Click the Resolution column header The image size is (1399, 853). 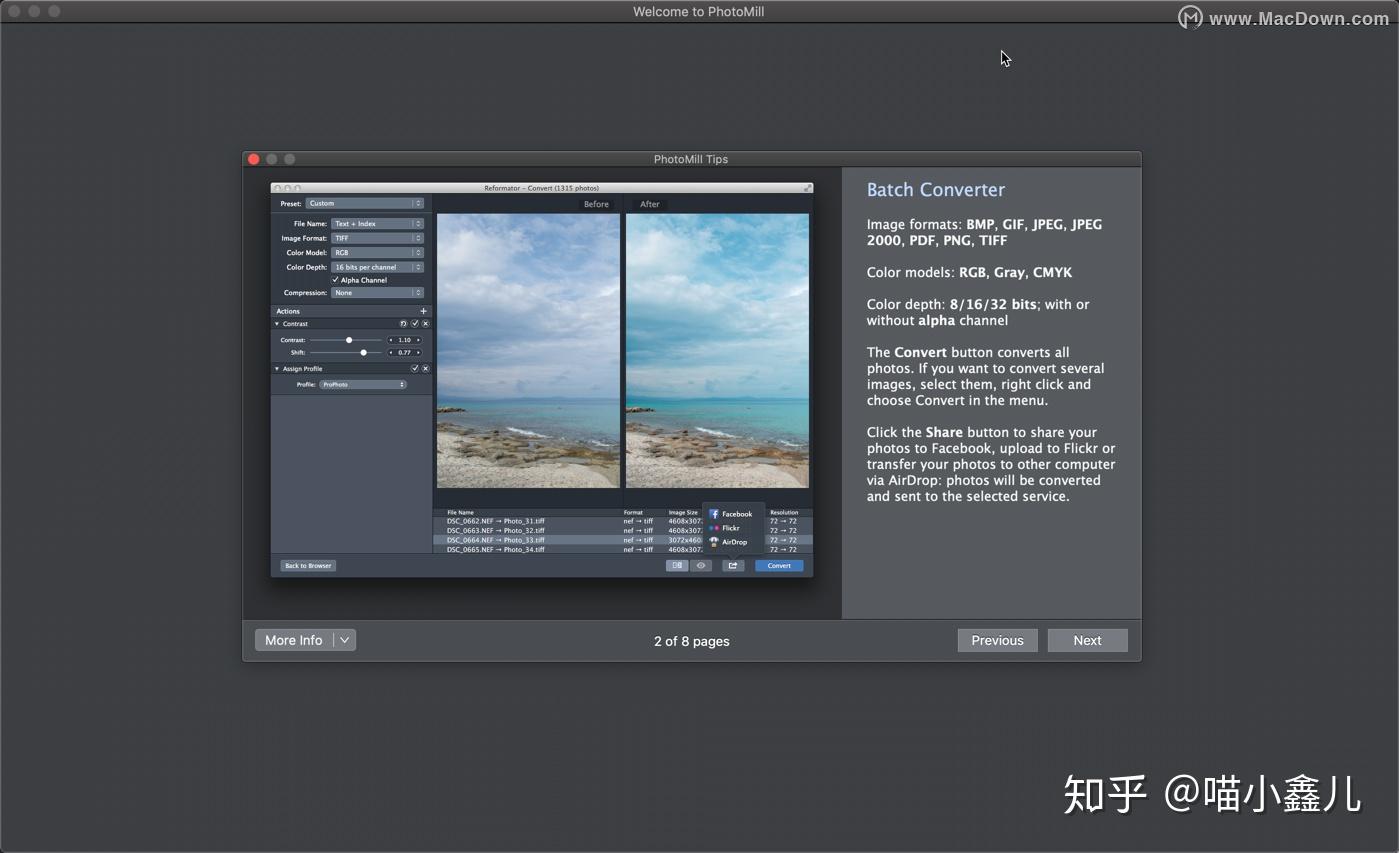point(784,513)
